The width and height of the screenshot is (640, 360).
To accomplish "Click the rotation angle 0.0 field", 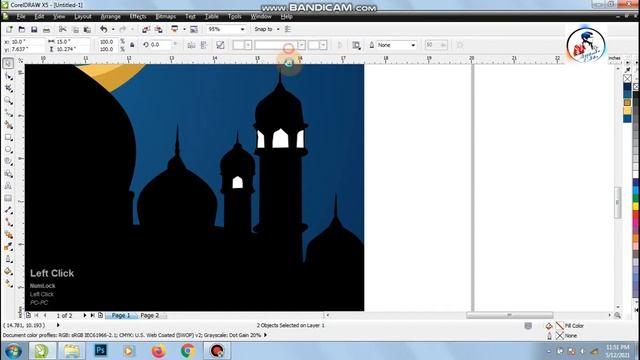I will pyautogui.click(x=160, y=45).
